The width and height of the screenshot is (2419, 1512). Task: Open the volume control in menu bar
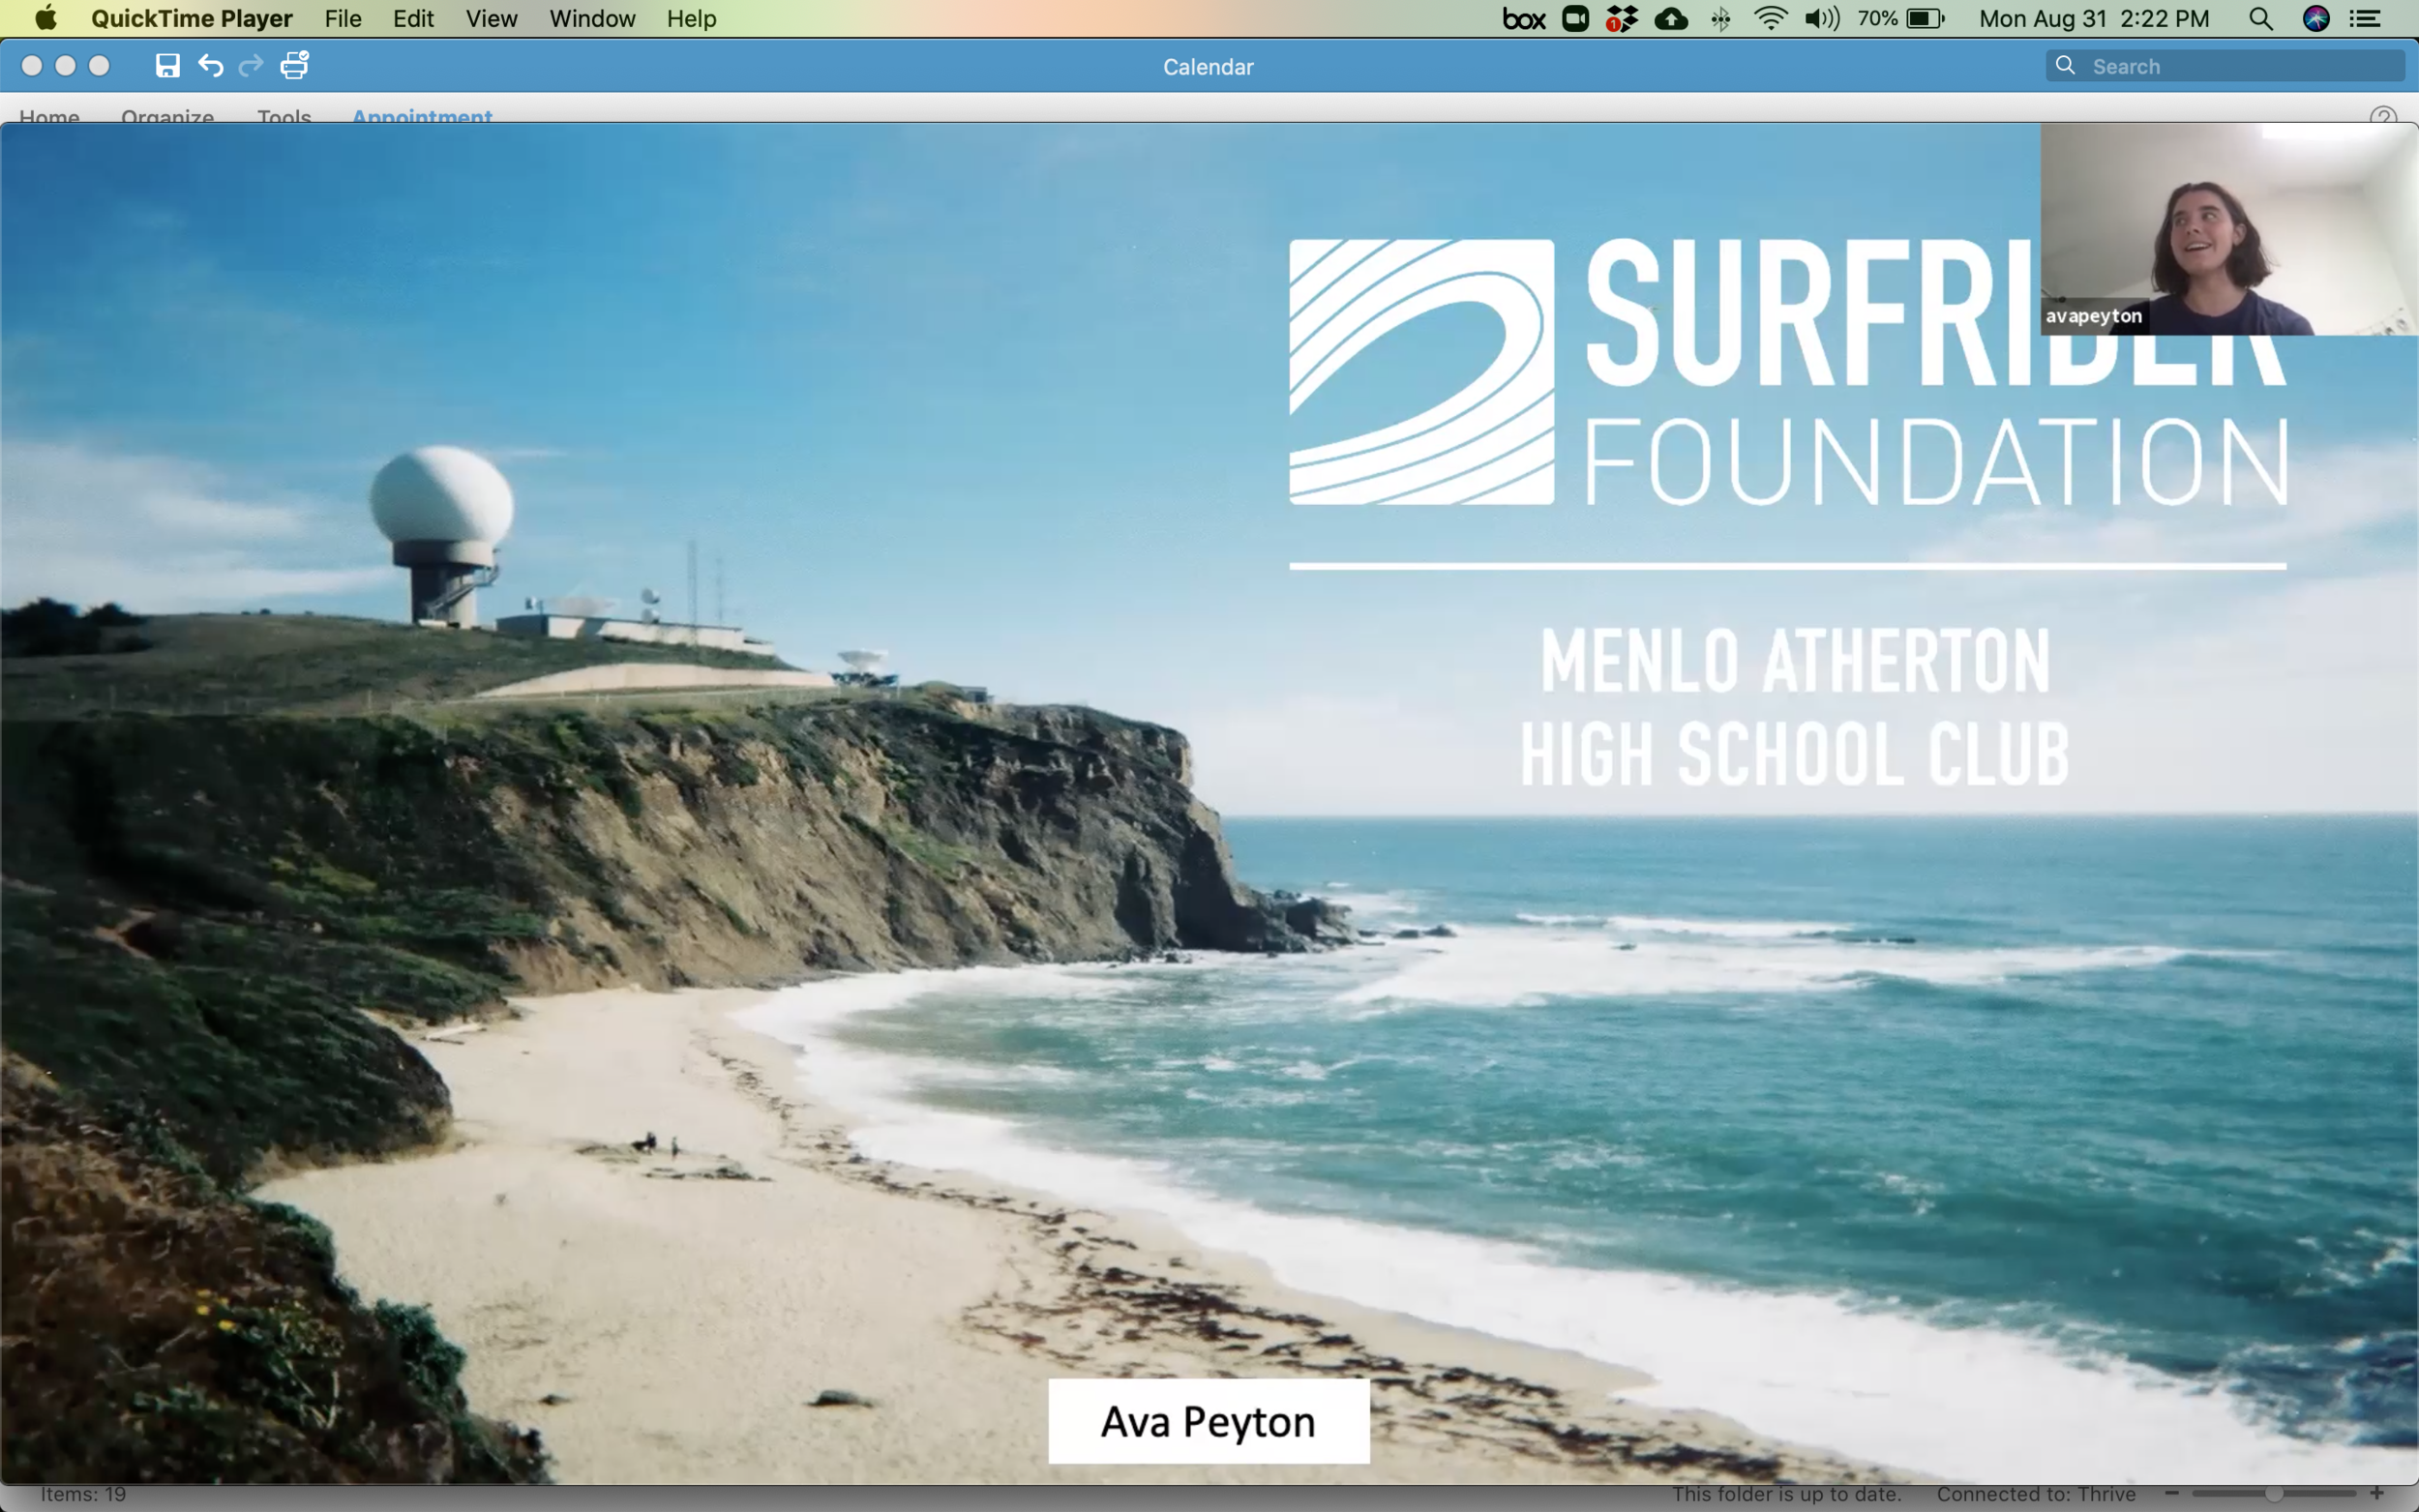[1822, 18]
